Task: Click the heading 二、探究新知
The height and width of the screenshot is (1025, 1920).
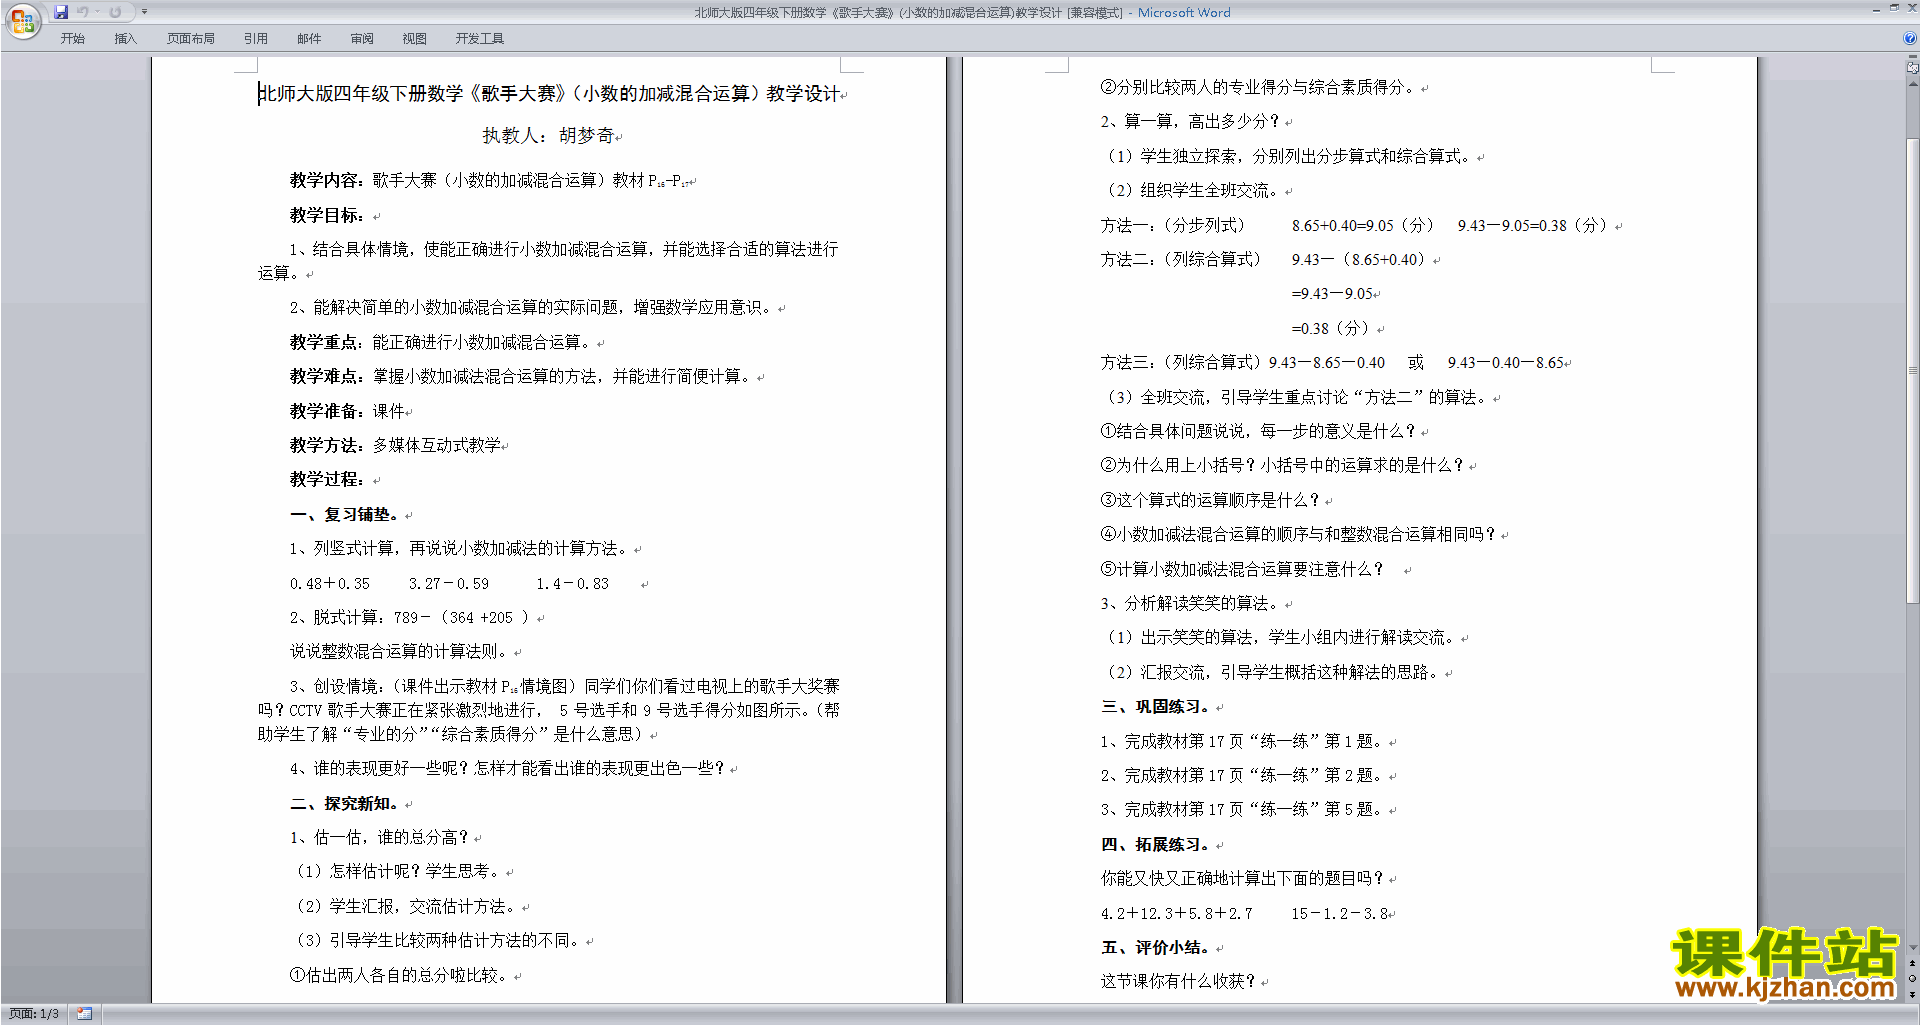Action: 344,804
